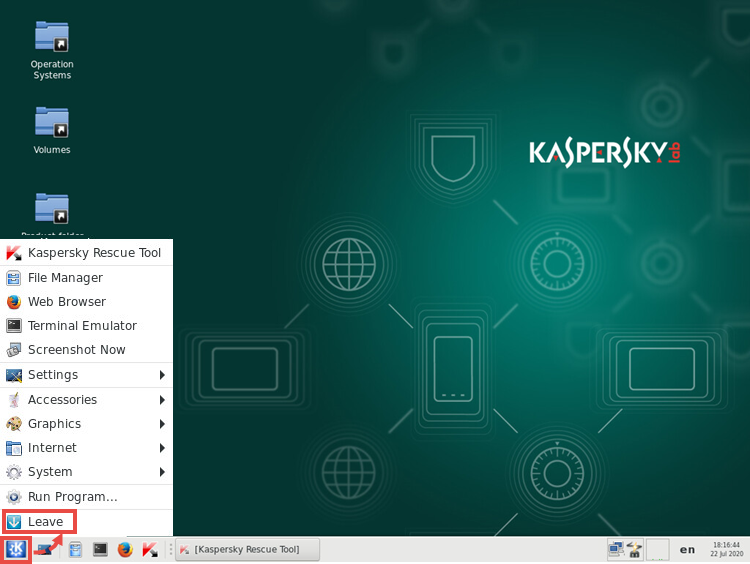Open the Settings submenu entry
This screenshot has height=564, width=750.
(x=87, y=375)
